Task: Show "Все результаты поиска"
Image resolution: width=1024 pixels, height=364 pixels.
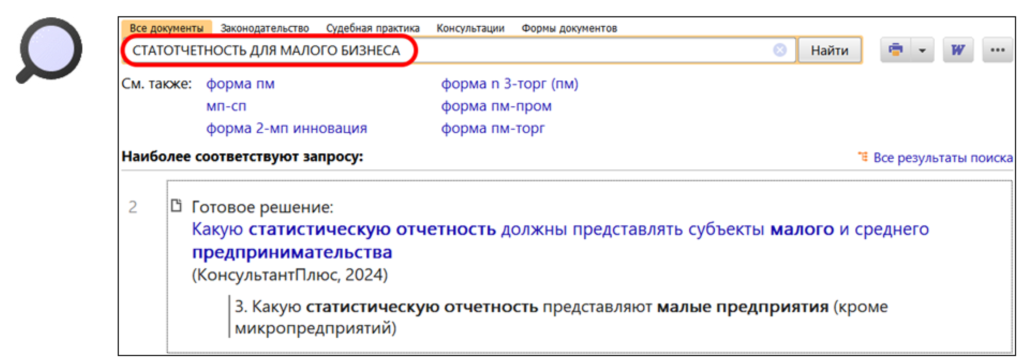Action: tap(943, 157)
